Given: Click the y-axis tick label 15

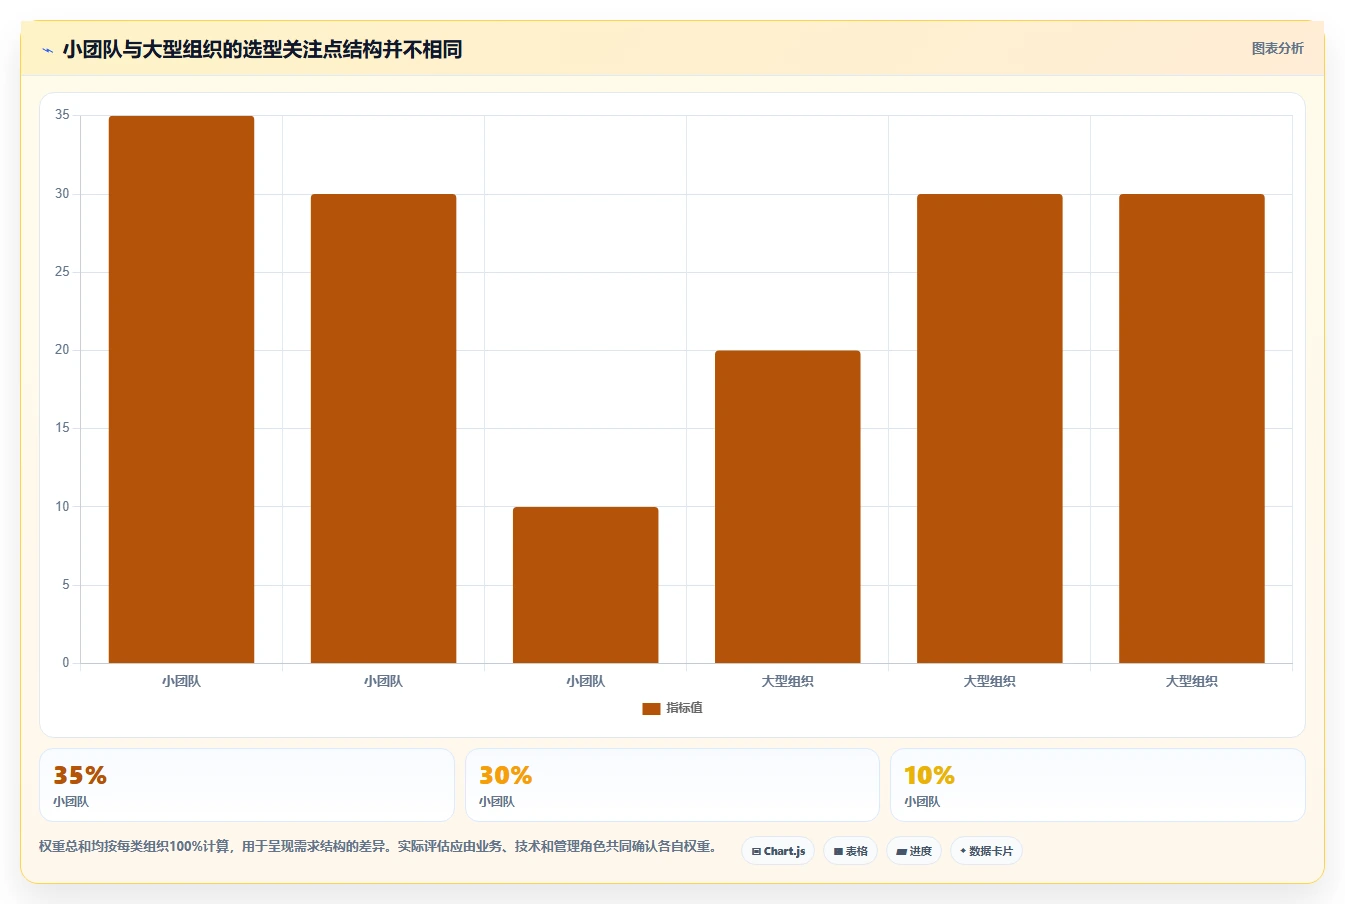Looking at the screenshot, I should pyautogui.click(x=62, y=428).
